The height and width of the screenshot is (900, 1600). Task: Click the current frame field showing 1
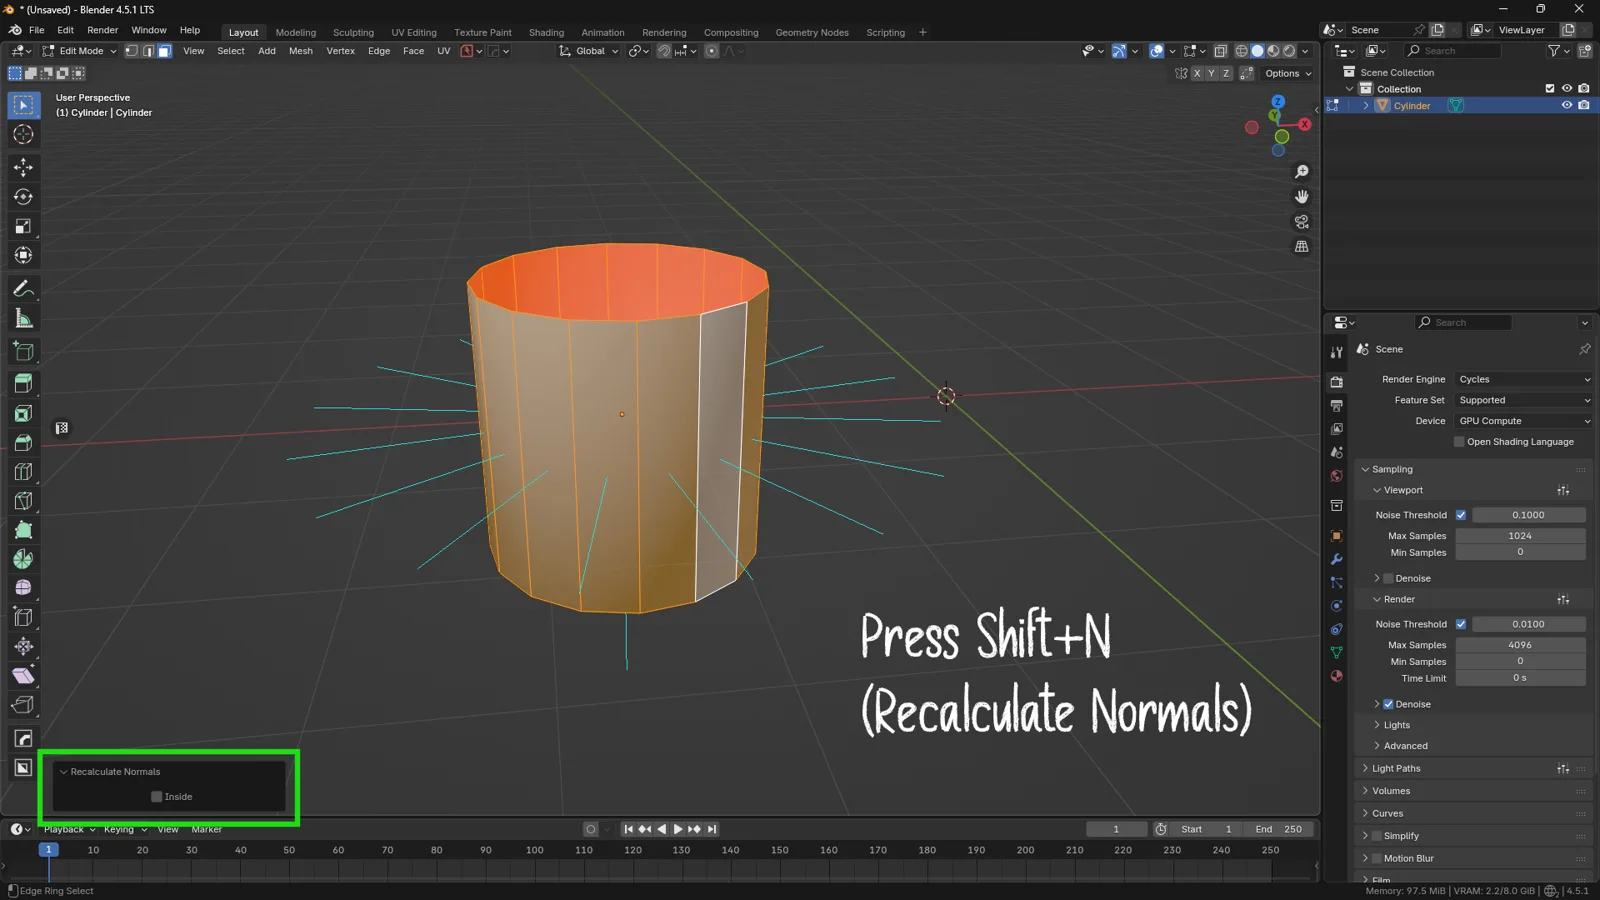pyautogui.click(x=1116, y=829)
